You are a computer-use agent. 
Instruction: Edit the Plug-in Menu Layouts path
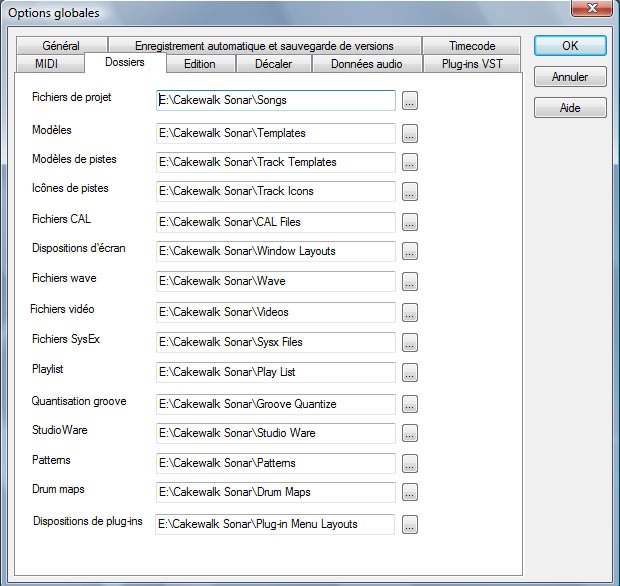click(x=275, y=524)
